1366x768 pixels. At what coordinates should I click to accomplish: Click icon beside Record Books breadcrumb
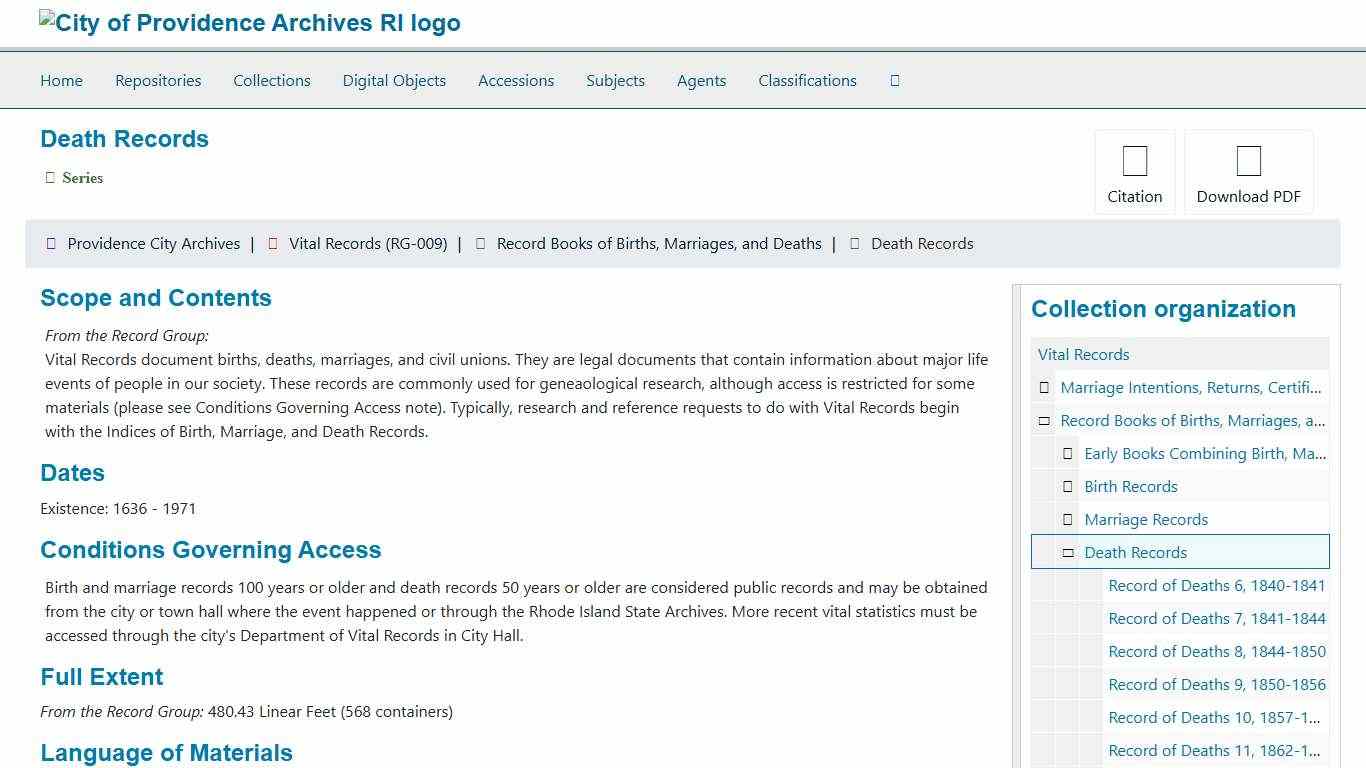[481, 244]
